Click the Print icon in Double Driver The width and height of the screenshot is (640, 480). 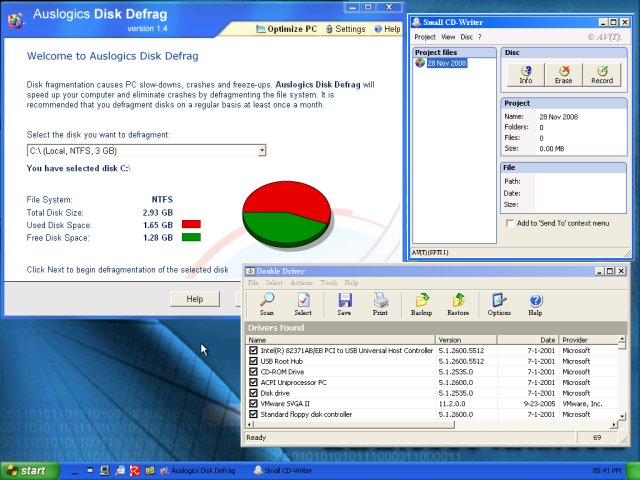coord(380,304)
